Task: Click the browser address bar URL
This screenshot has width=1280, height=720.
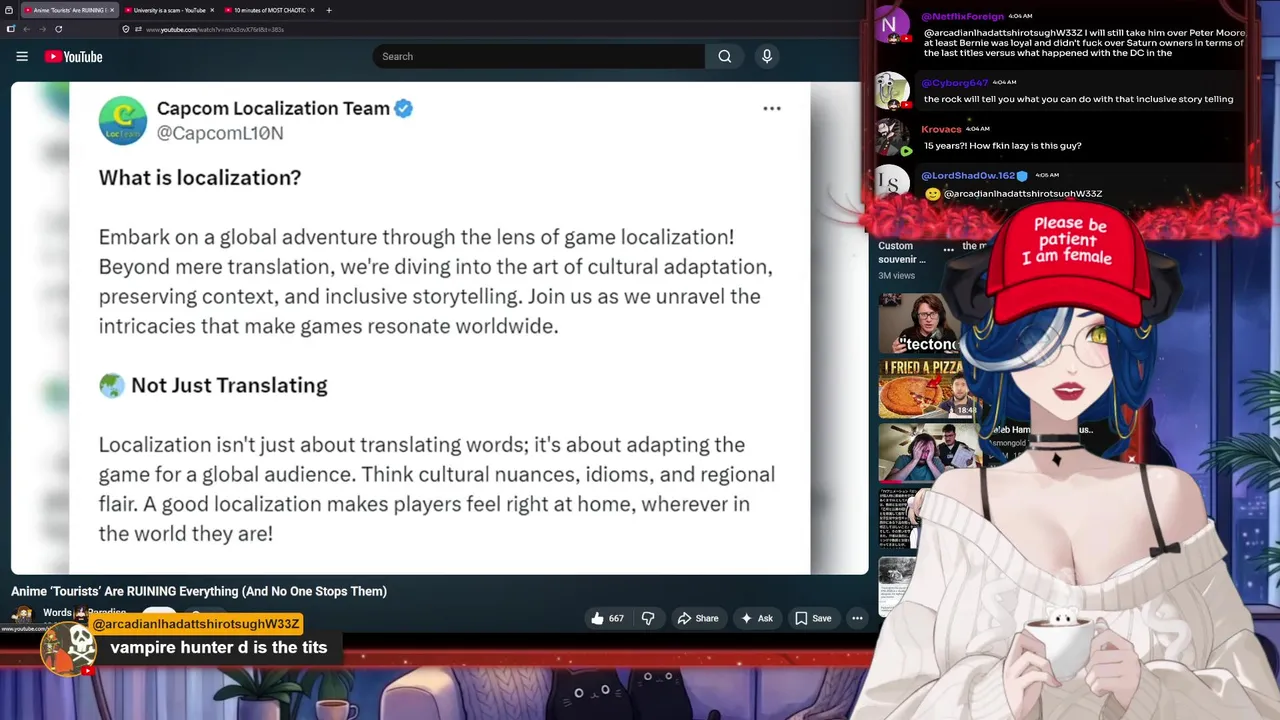Action: (215, 29)
